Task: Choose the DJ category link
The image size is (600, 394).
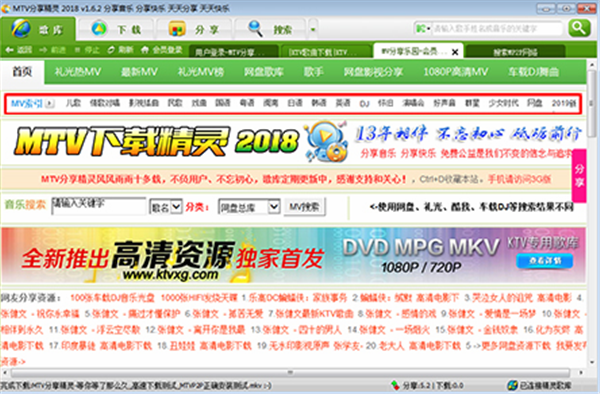Action: tap(364, 103)
